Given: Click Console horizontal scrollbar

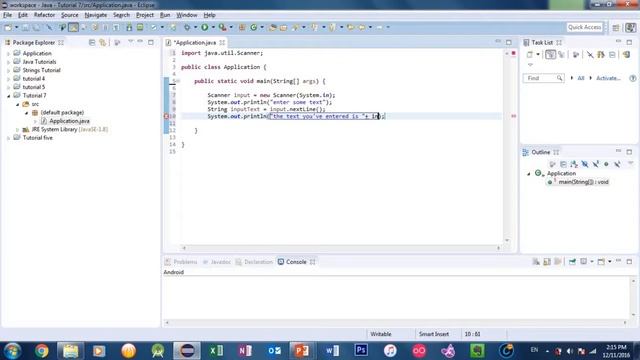Looking at the screenshot, I should click(396, 322).
